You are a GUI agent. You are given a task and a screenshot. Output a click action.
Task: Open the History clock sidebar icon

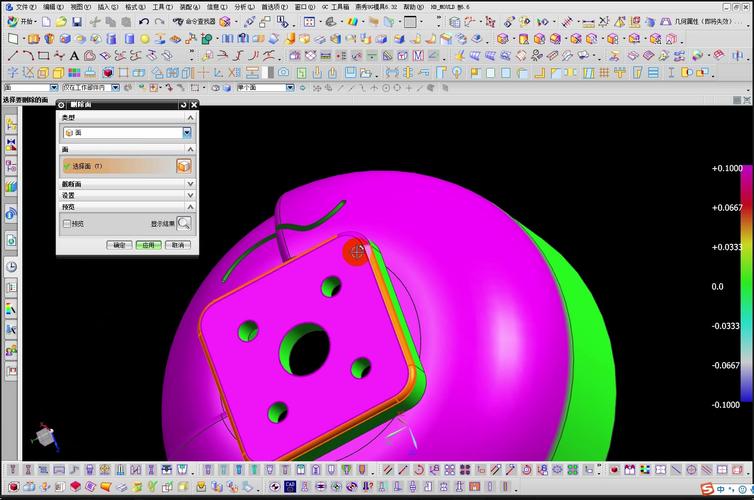[x=11, y=266]
